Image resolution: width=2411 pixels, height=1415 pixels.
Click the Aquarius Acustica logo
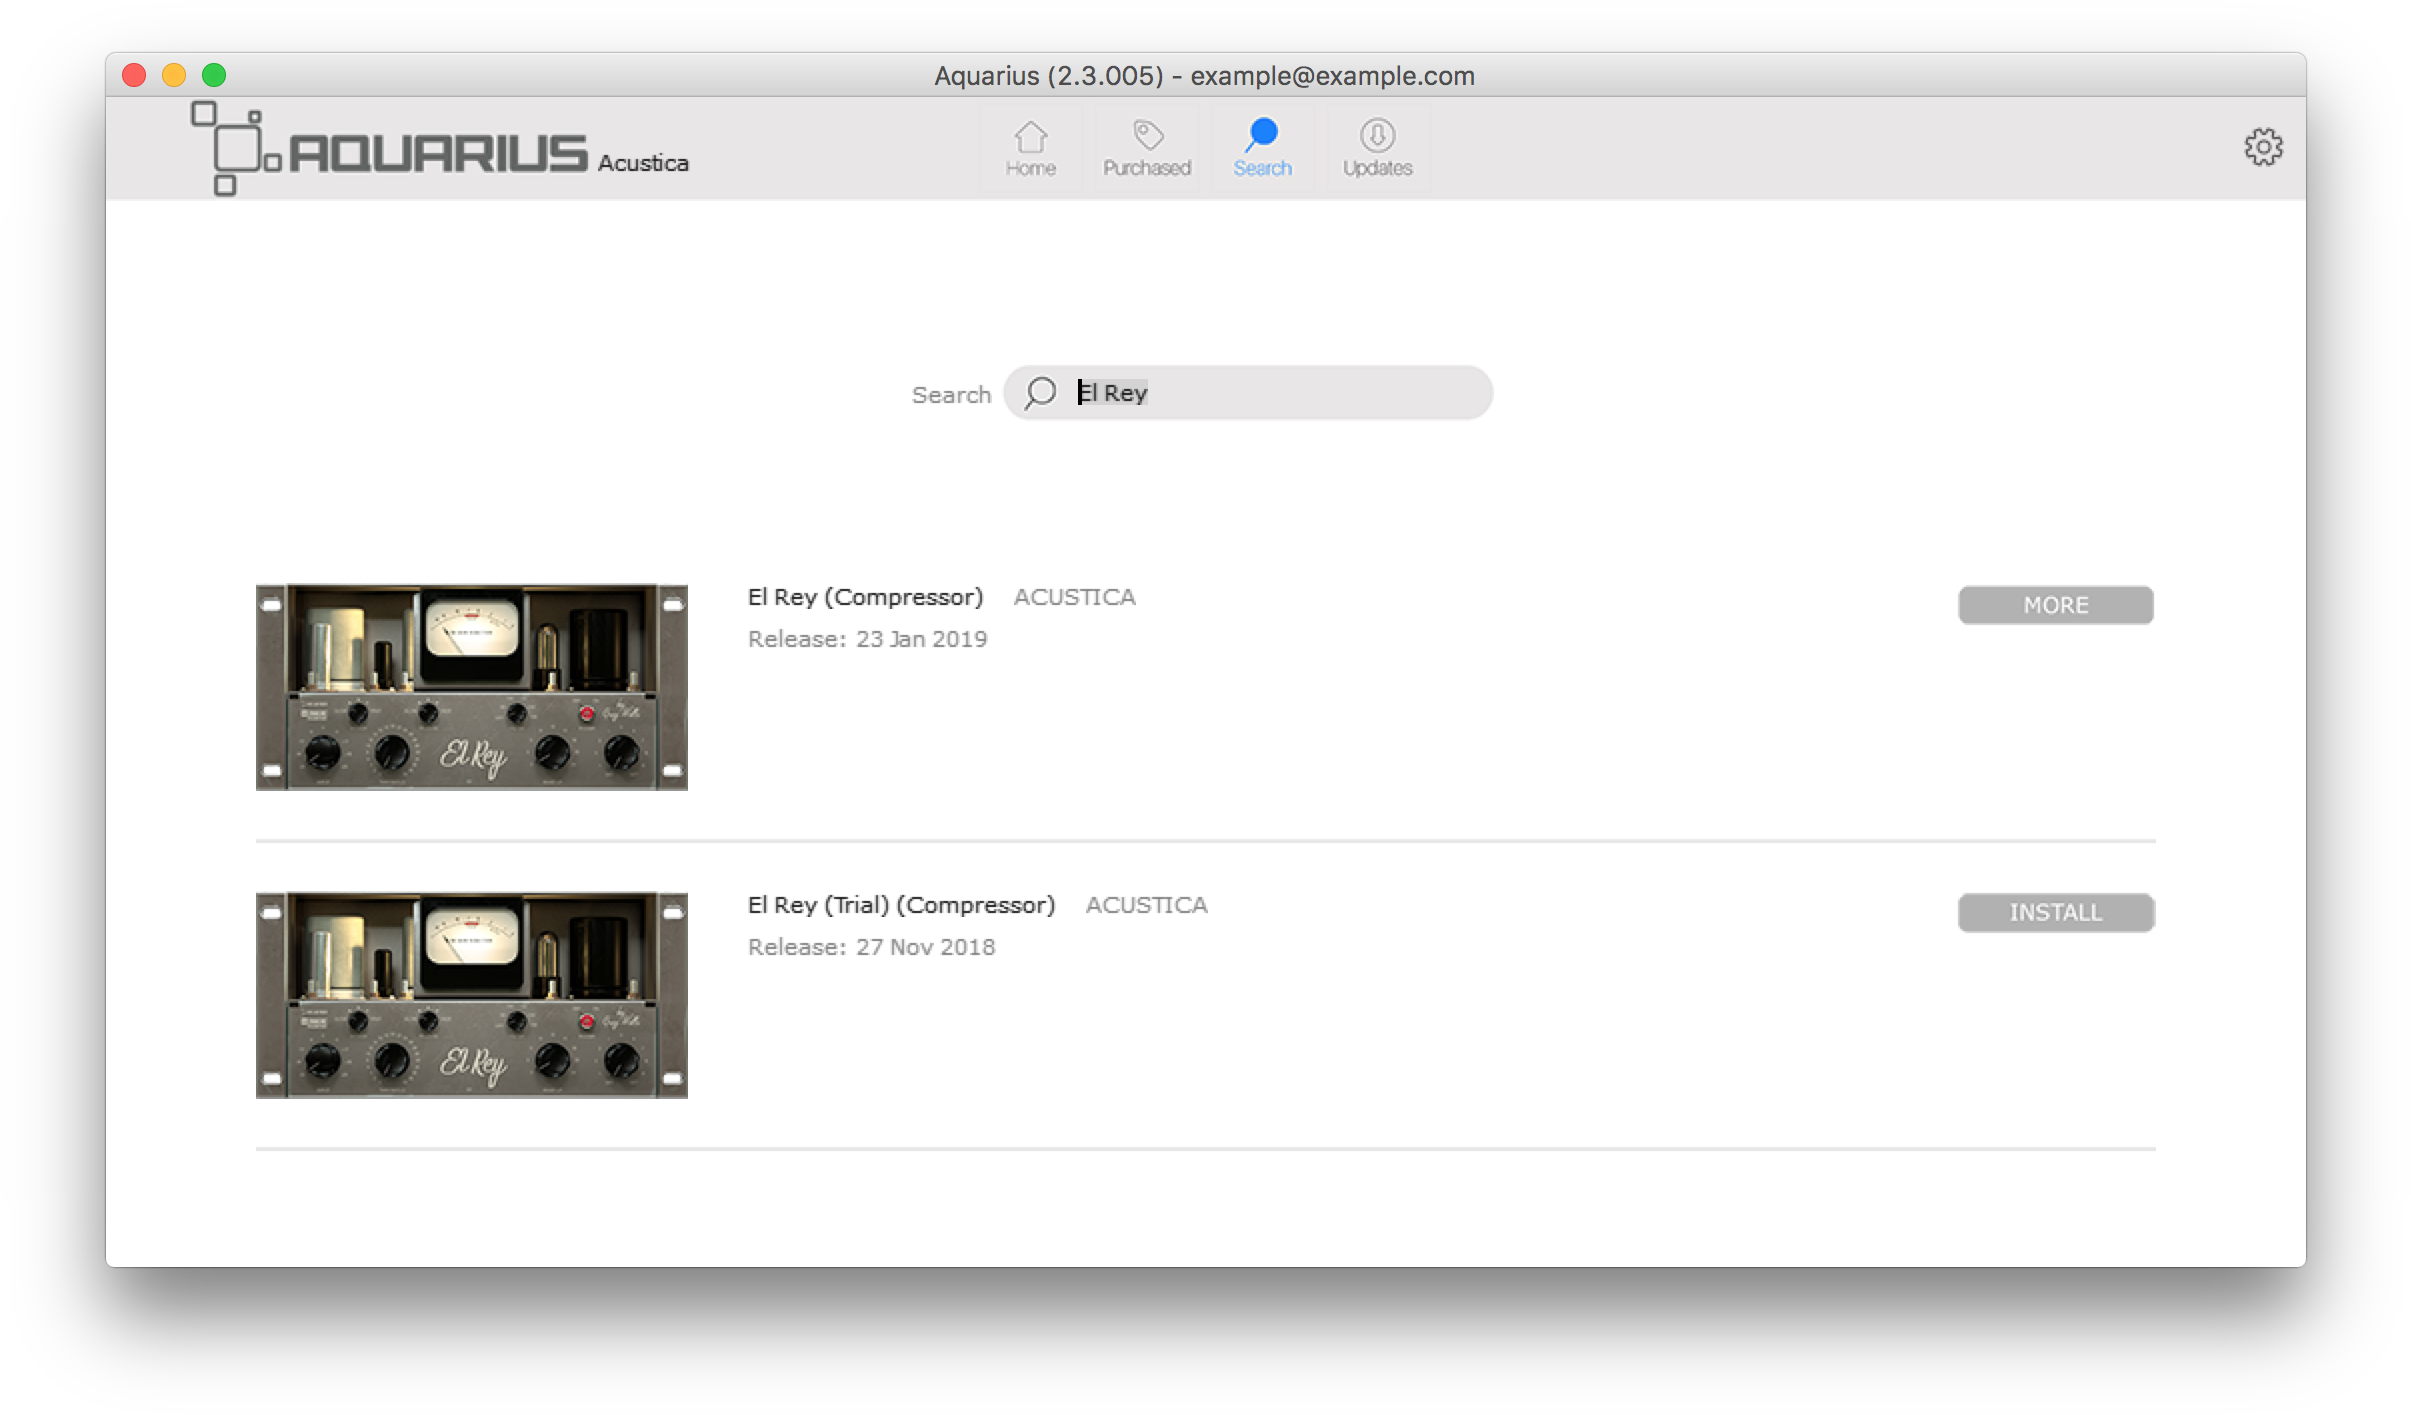(x=440, y=149)
